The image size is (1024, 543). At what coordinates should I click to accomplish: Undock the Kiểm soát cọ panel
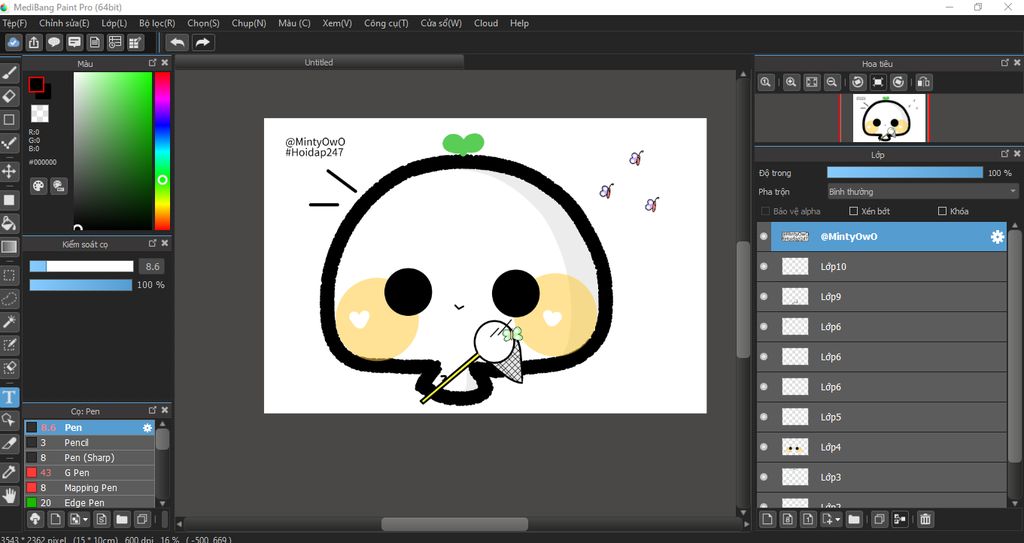tap(152, 243)
